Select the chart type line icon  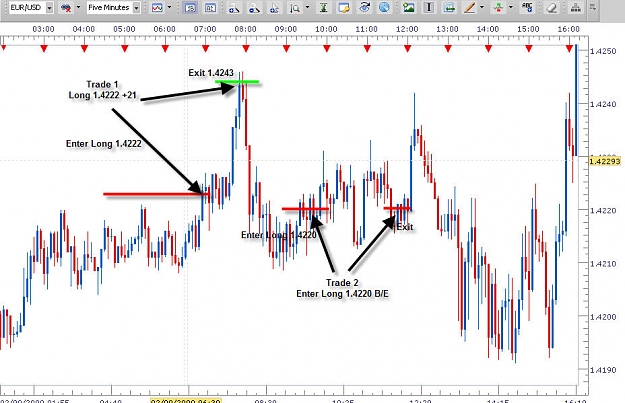(x=157, y=7)
